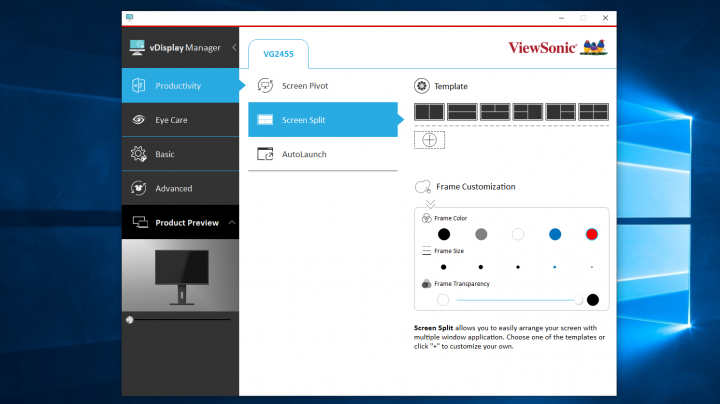Select the largest frame size dot
This screenshot has width=720, height=404.
[444, 267]
